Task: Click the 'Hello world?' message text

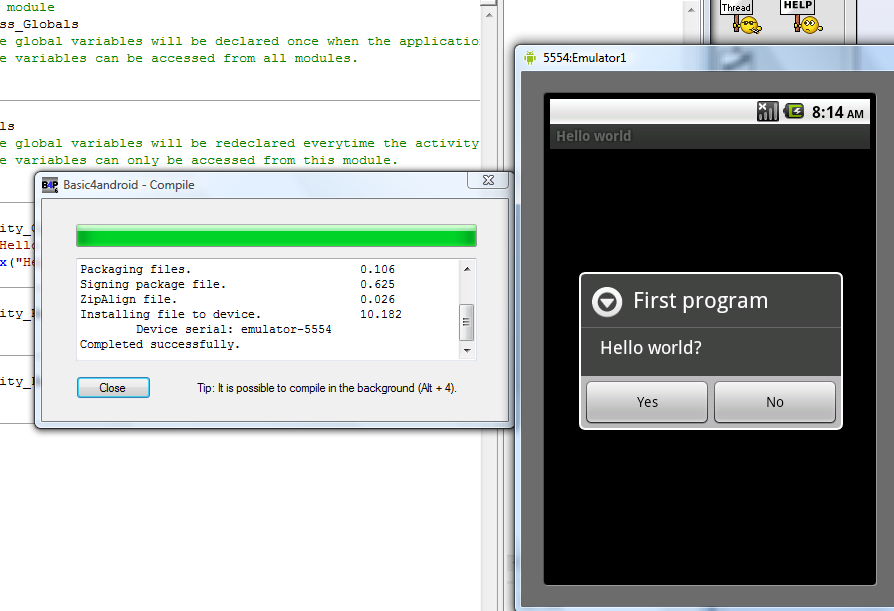Action: pyautogui.click(x=651, y=348)
